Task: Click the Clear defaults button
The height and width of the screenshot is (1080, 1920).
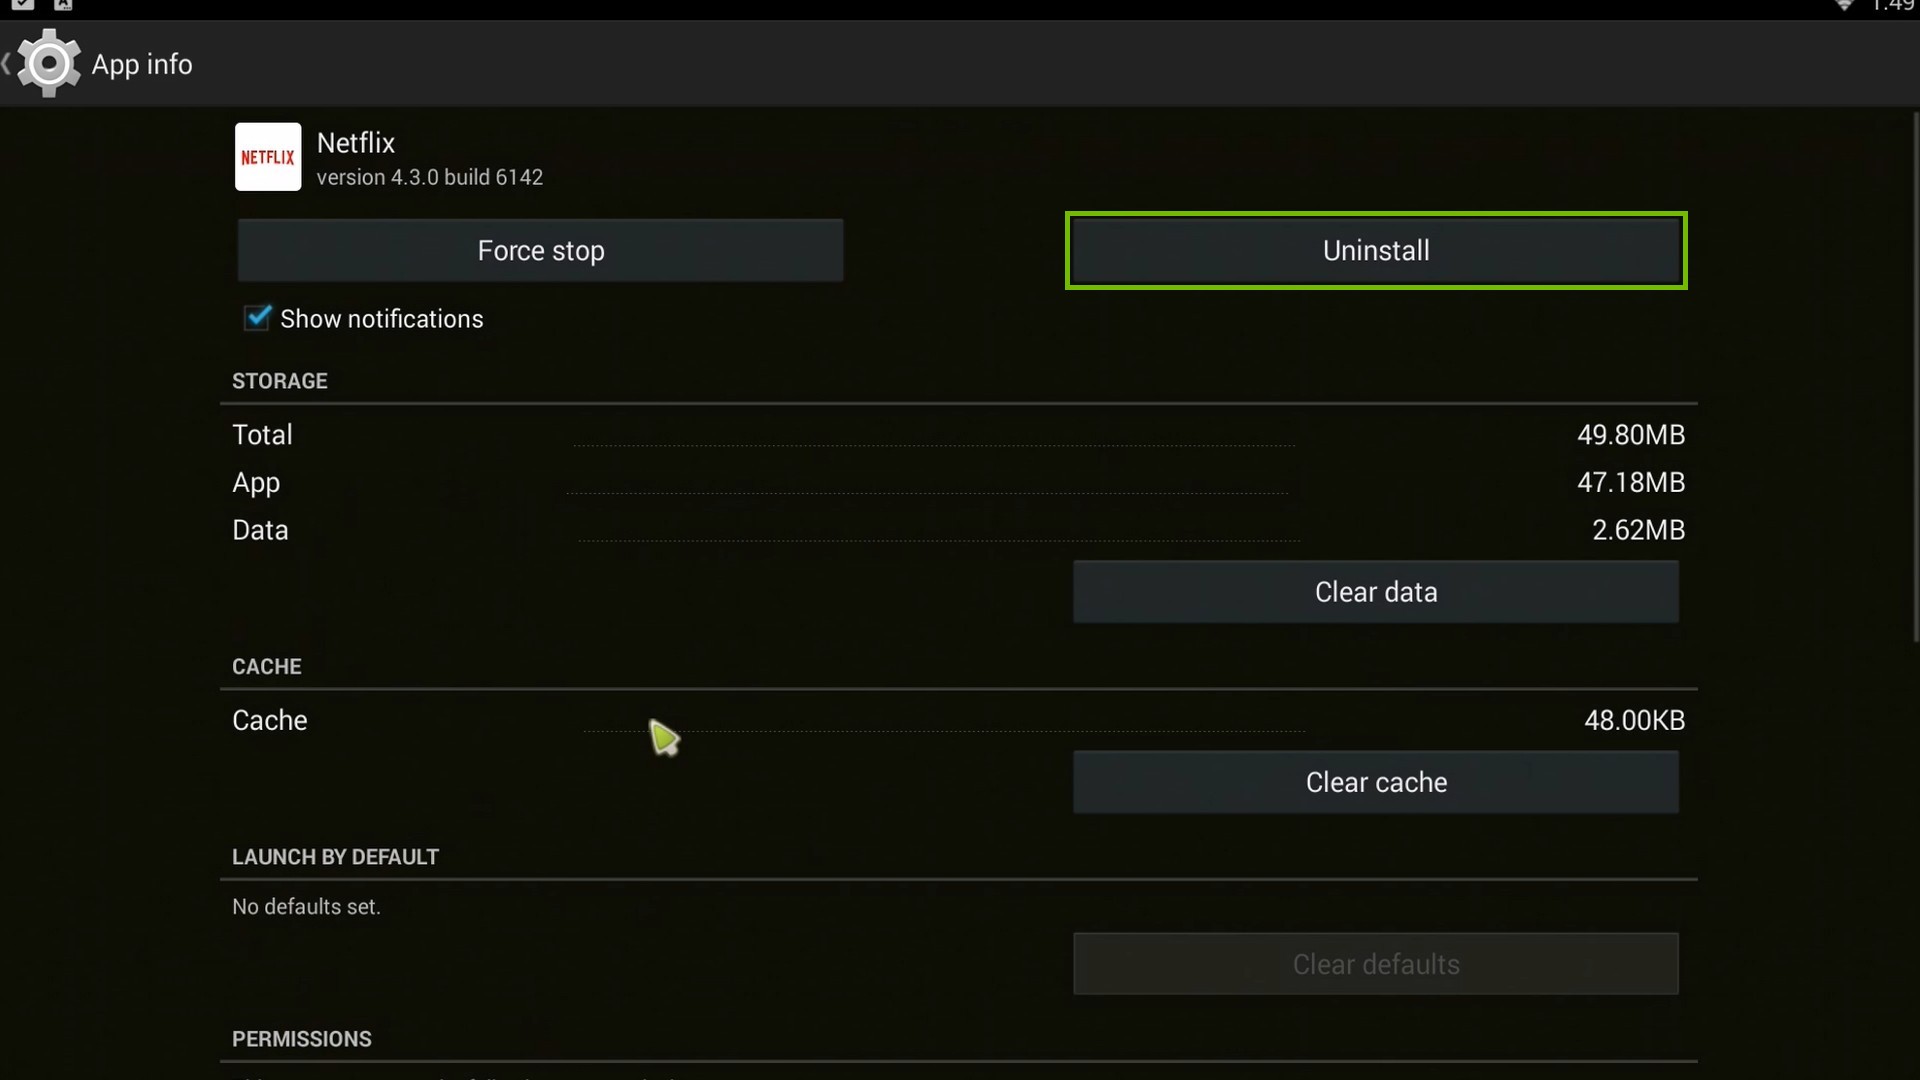Action: point(1376,964)
